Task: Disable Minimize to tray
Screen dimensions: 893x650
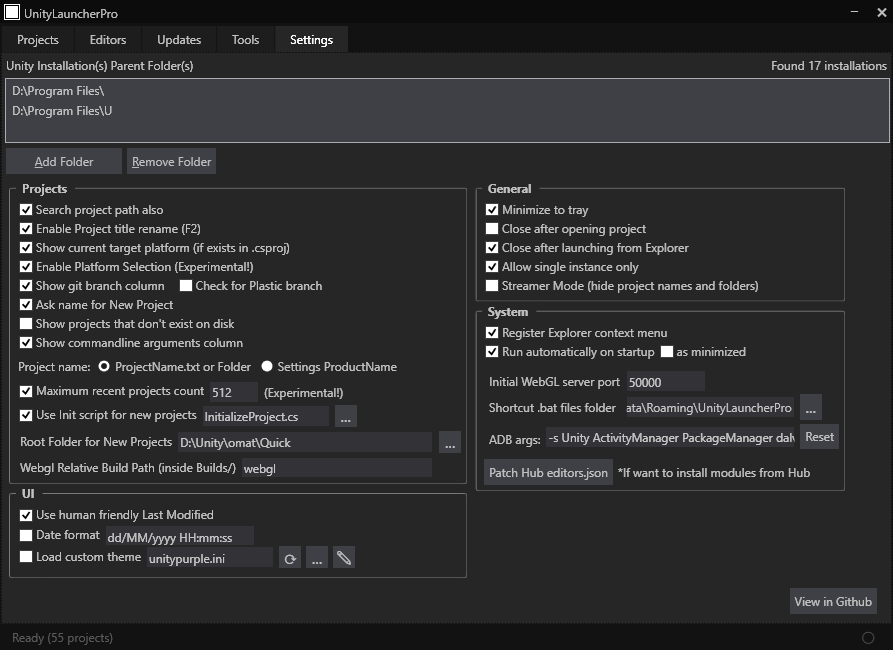Action: (x=492, y=210)
